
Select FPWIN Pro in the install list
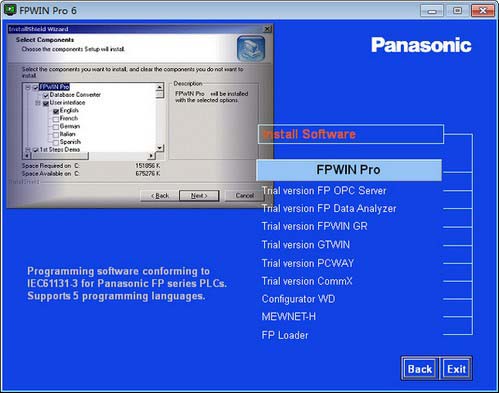pos(349,170)
